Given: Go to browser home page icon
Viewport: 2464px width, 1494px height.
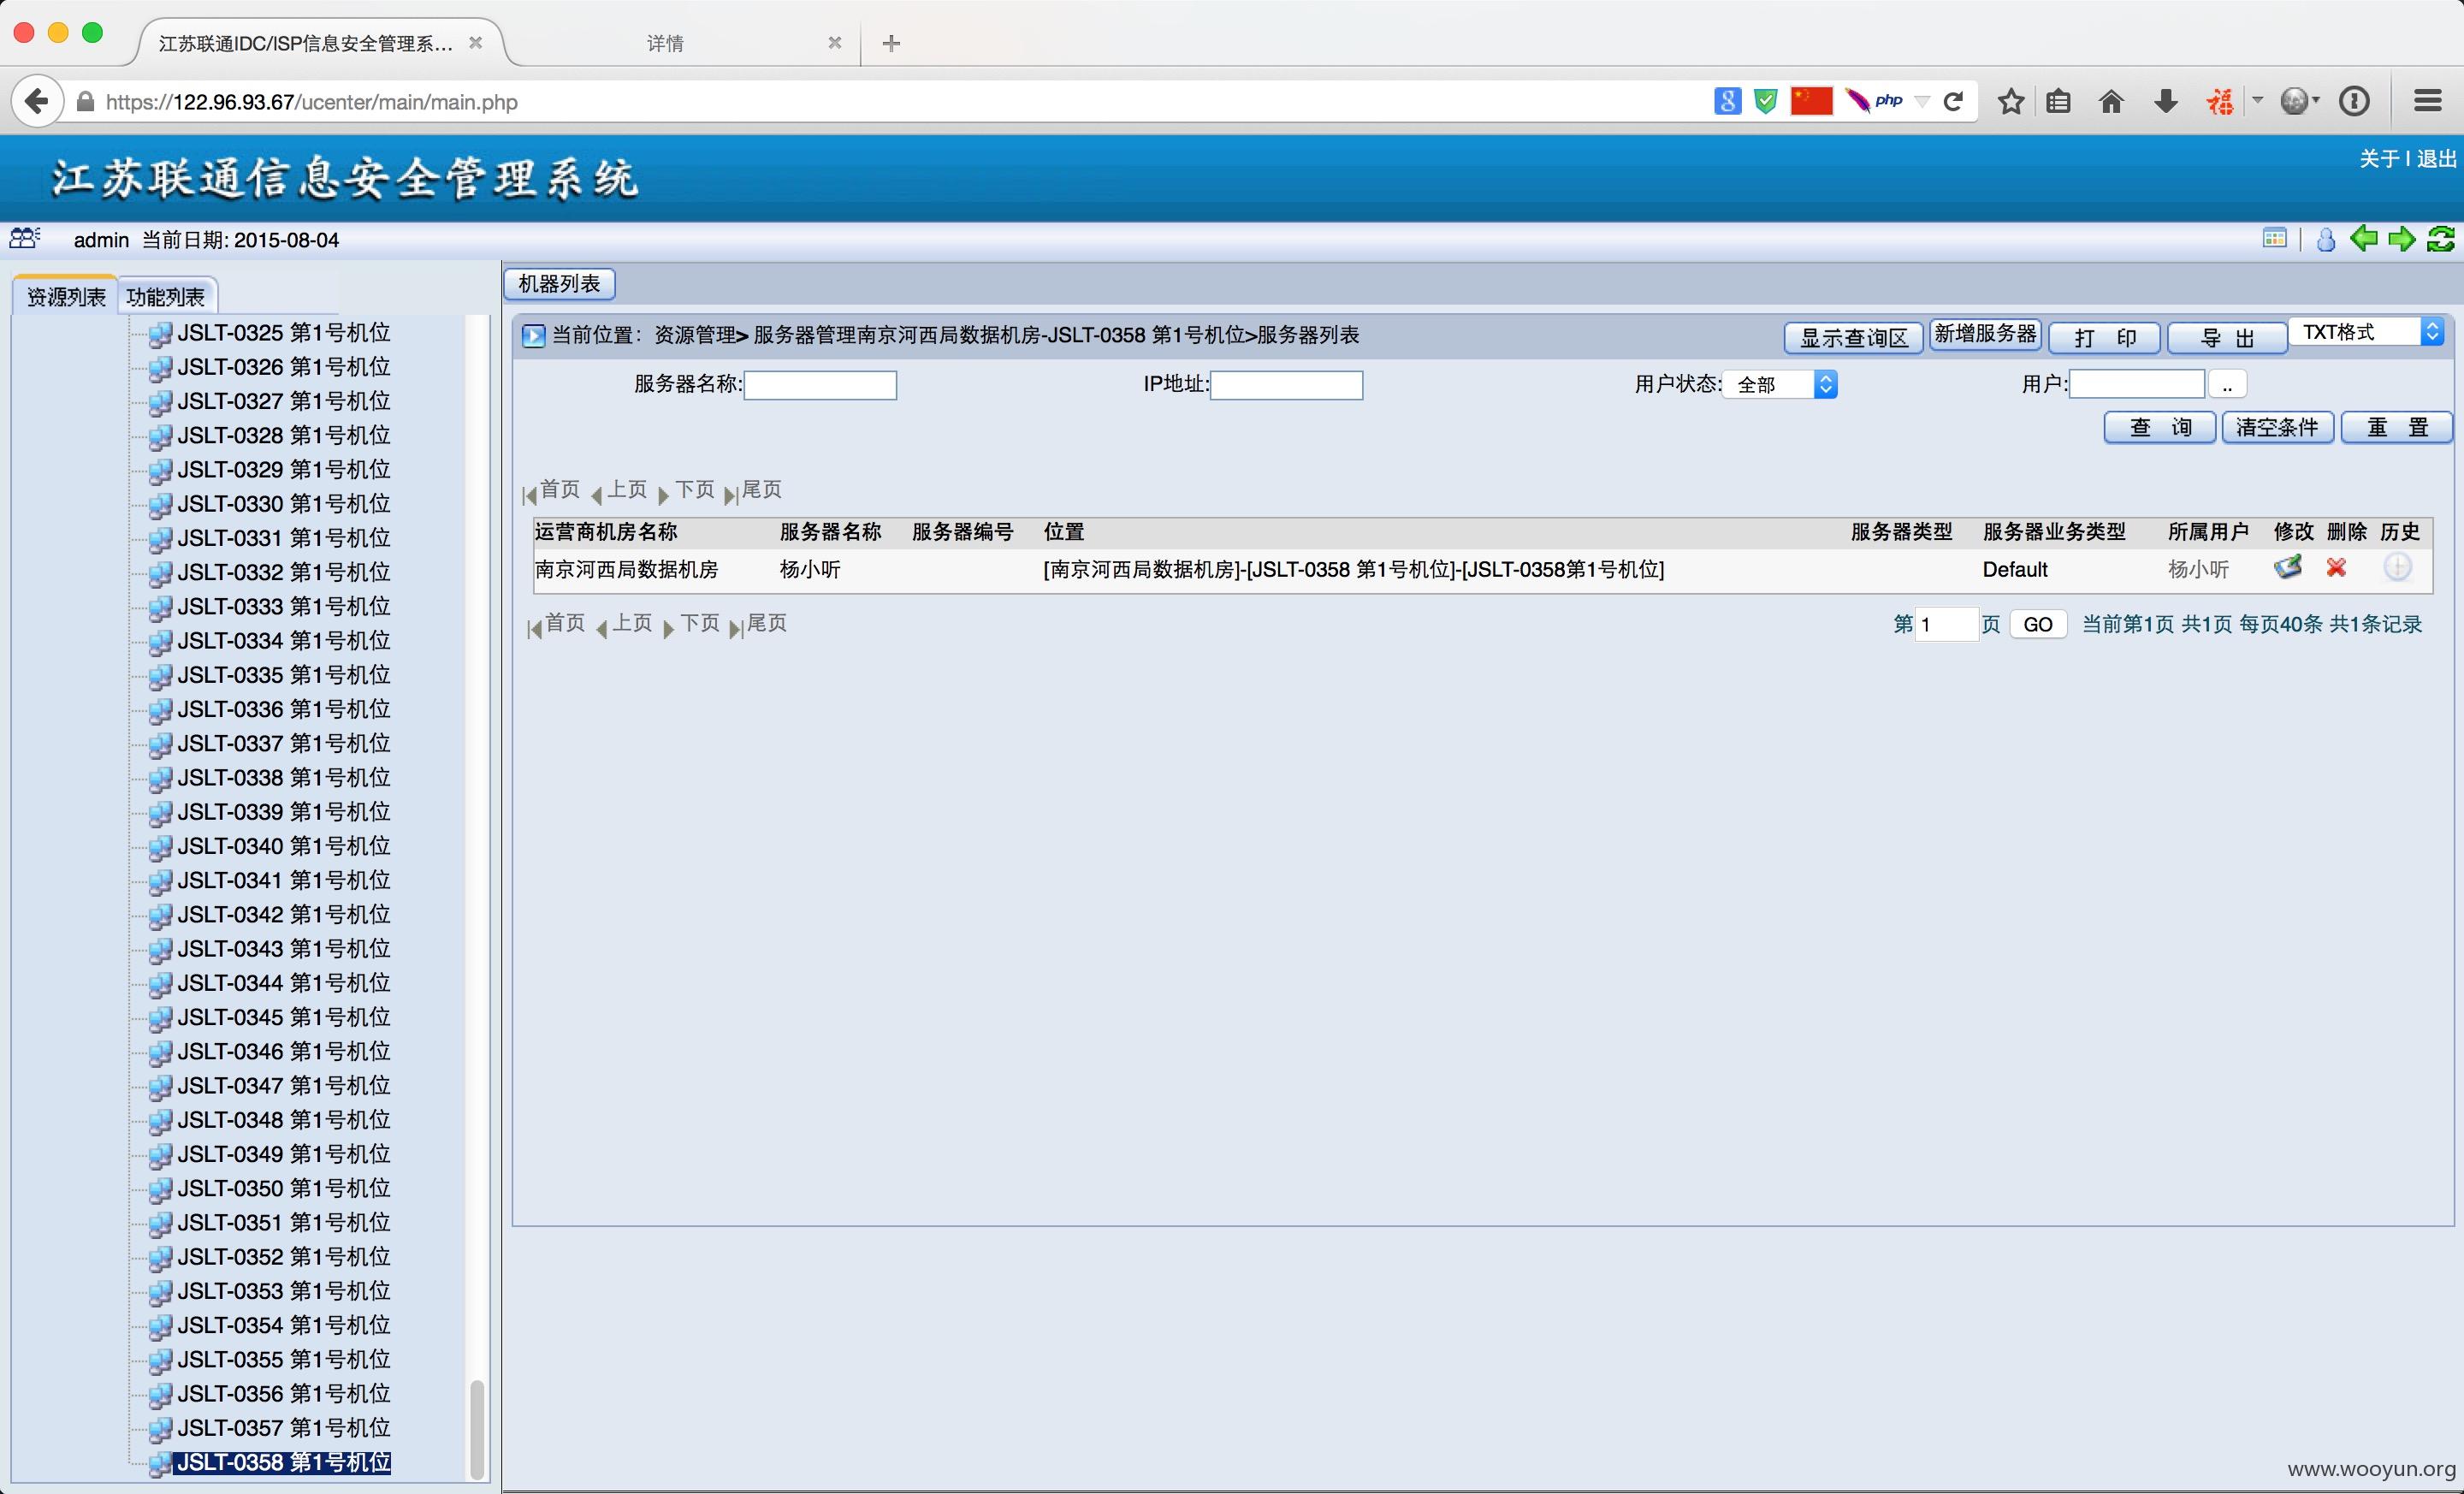Looking at the screenshot, I should [2111, 101].
